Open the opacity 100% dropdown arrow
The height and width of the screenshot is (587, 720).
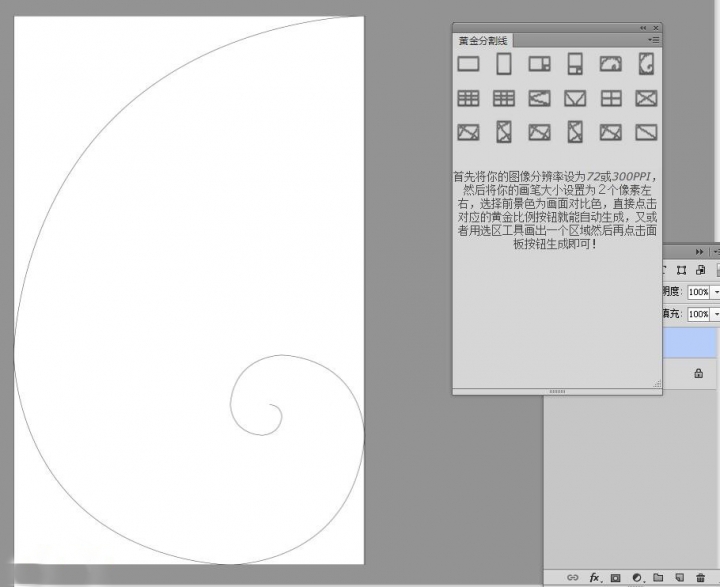715,292
